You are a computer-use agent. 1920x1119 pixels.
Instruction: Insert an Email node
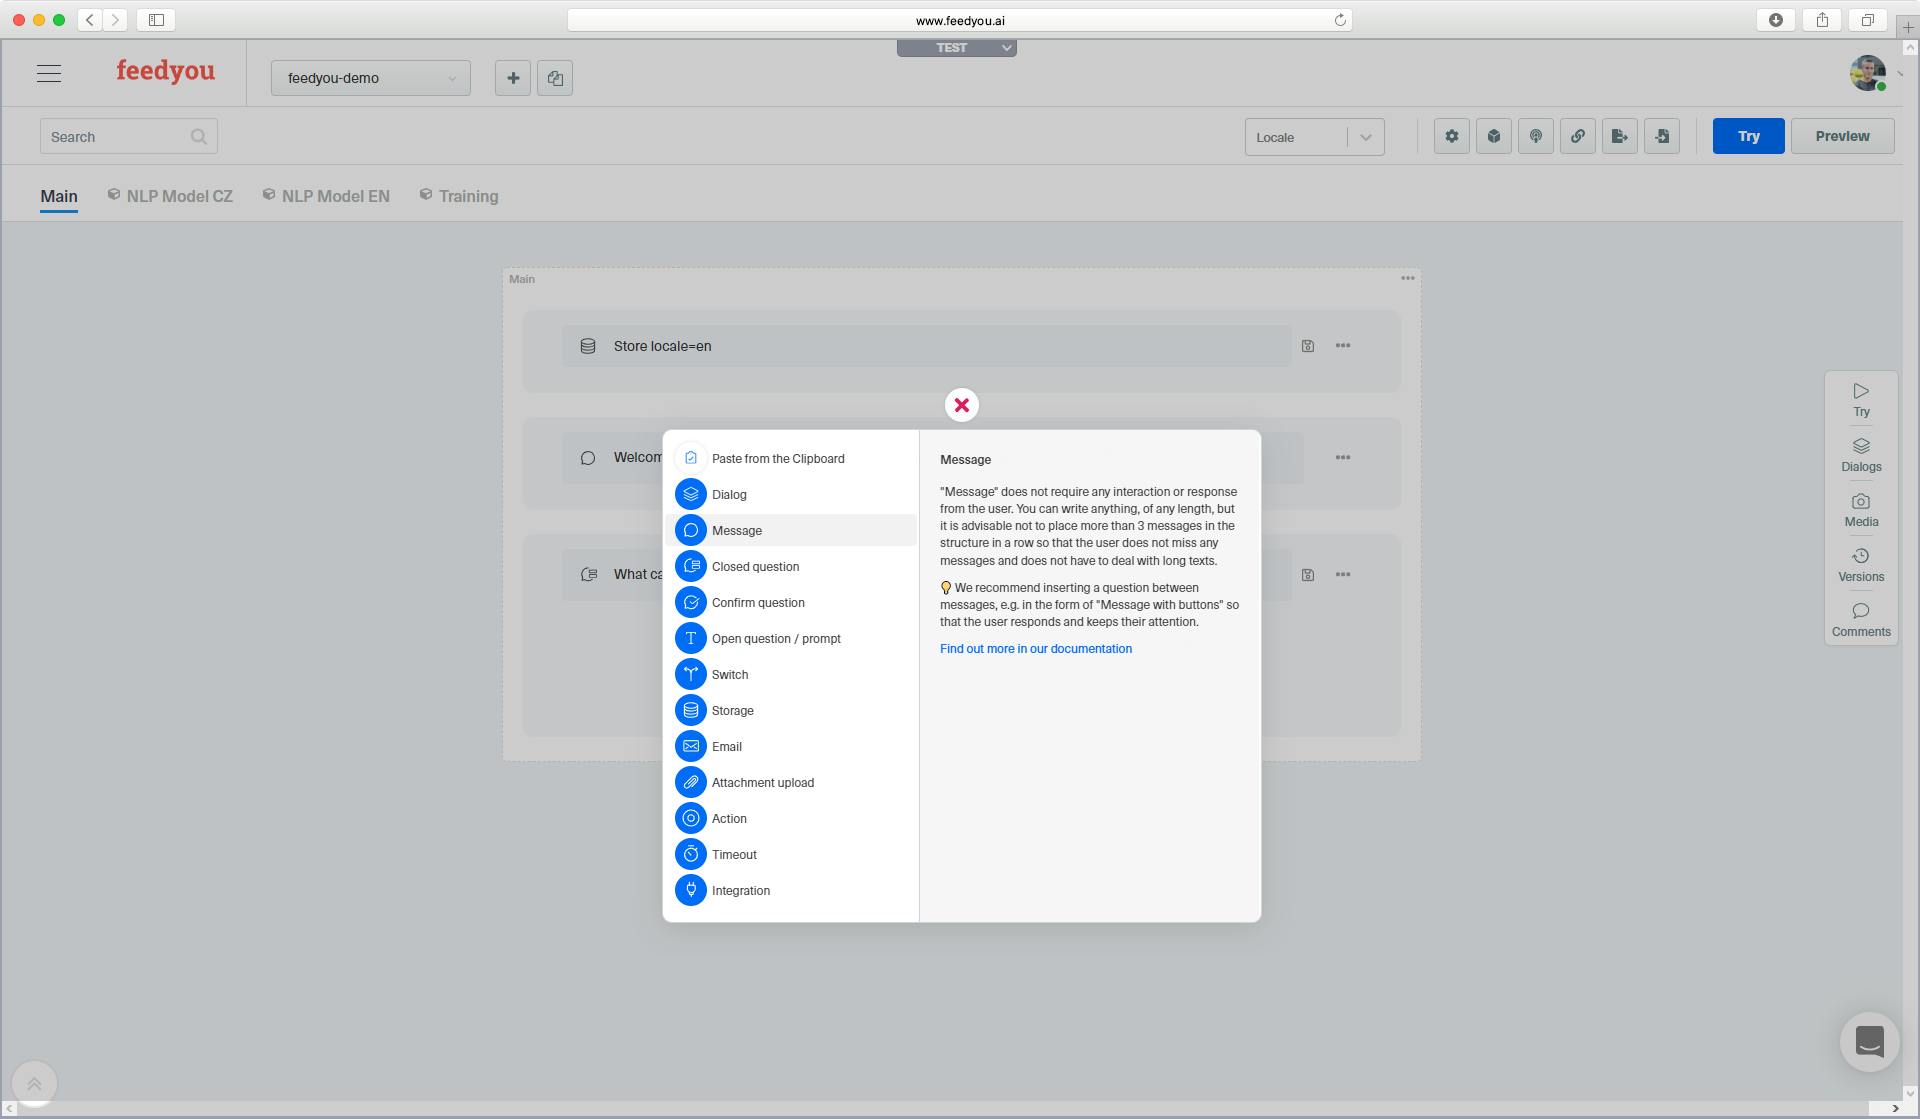[727, 746]
